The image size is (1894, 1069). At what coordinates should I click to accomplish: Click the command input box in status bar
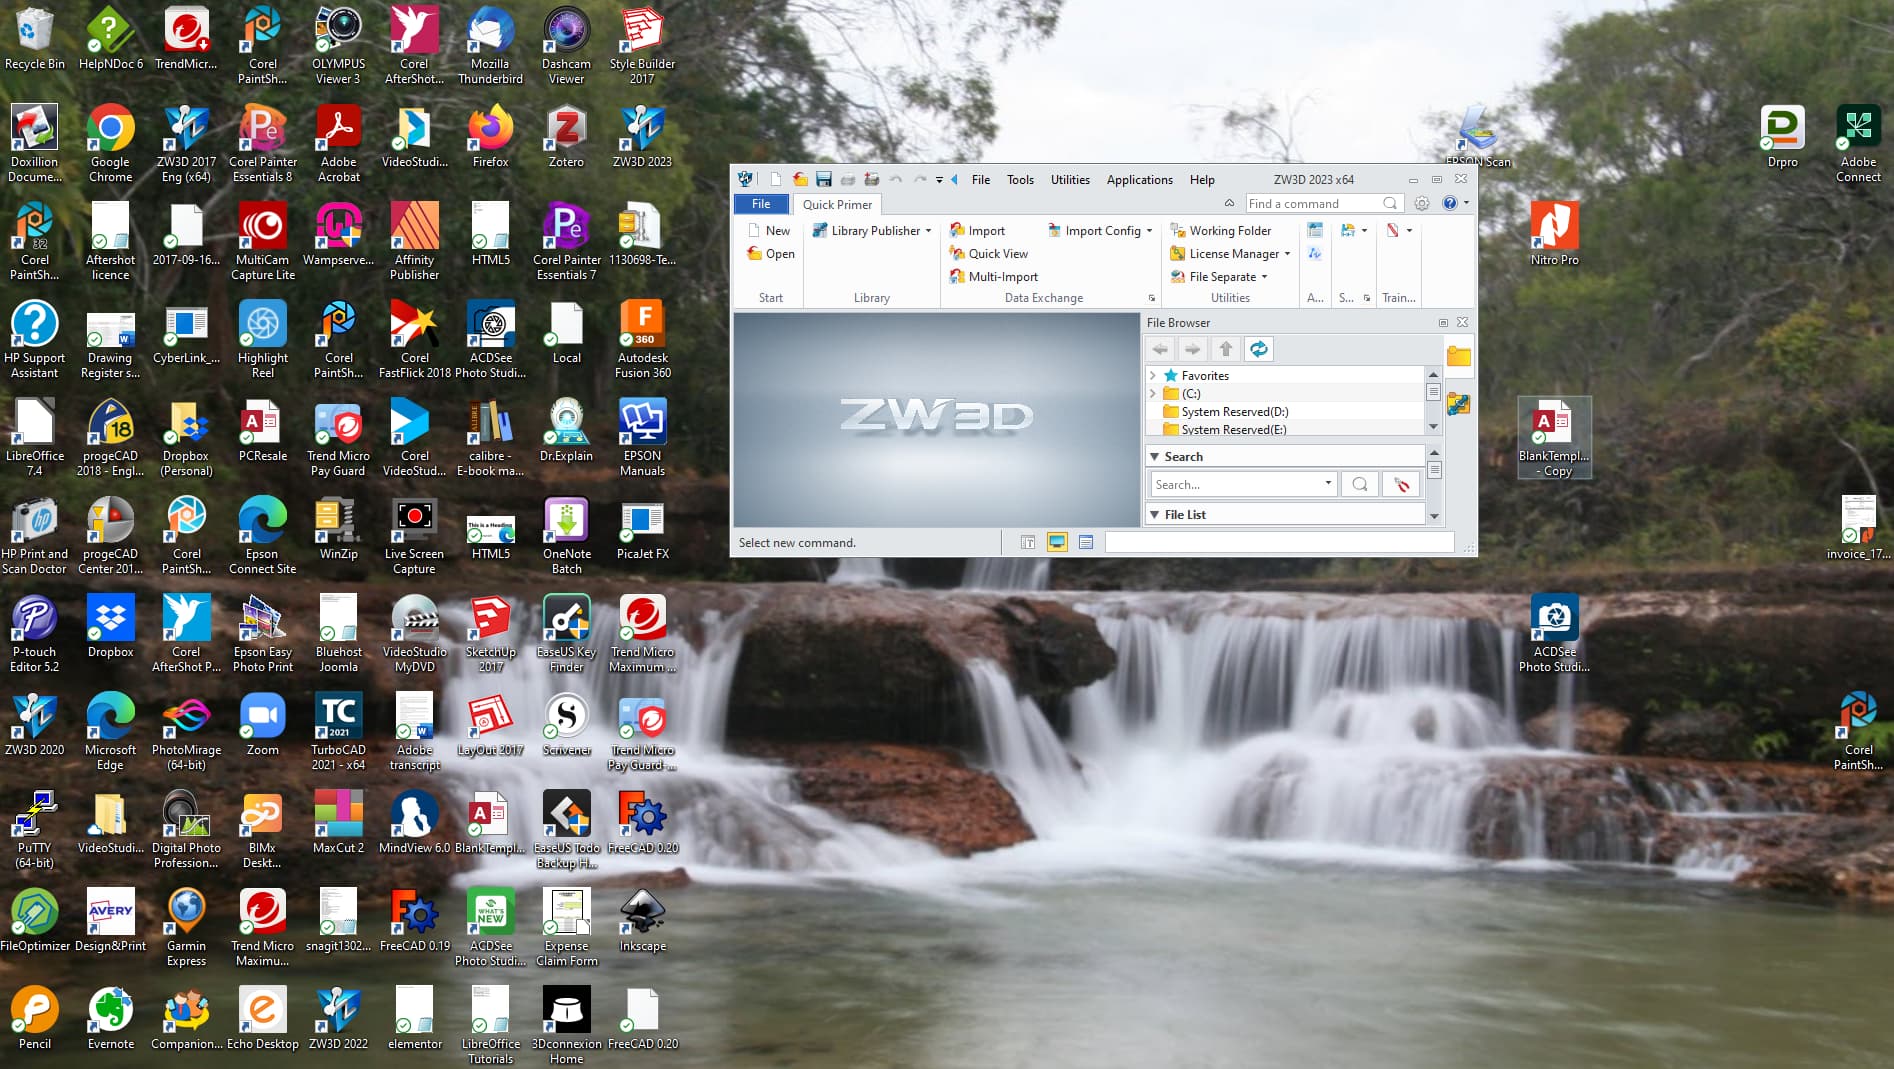point(1279,542)
